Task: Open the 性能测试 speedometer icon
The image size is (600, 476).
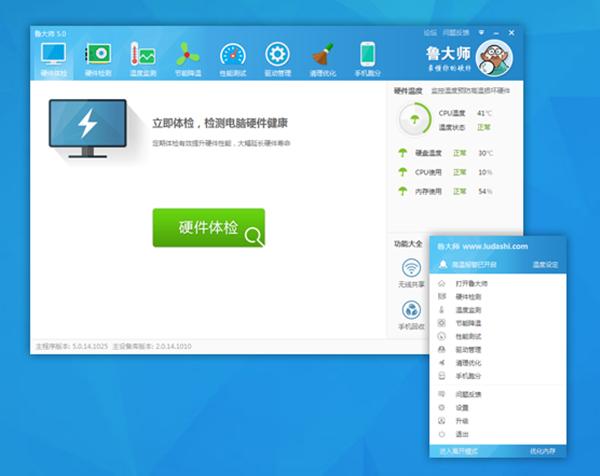Action: tap(232, 59)
